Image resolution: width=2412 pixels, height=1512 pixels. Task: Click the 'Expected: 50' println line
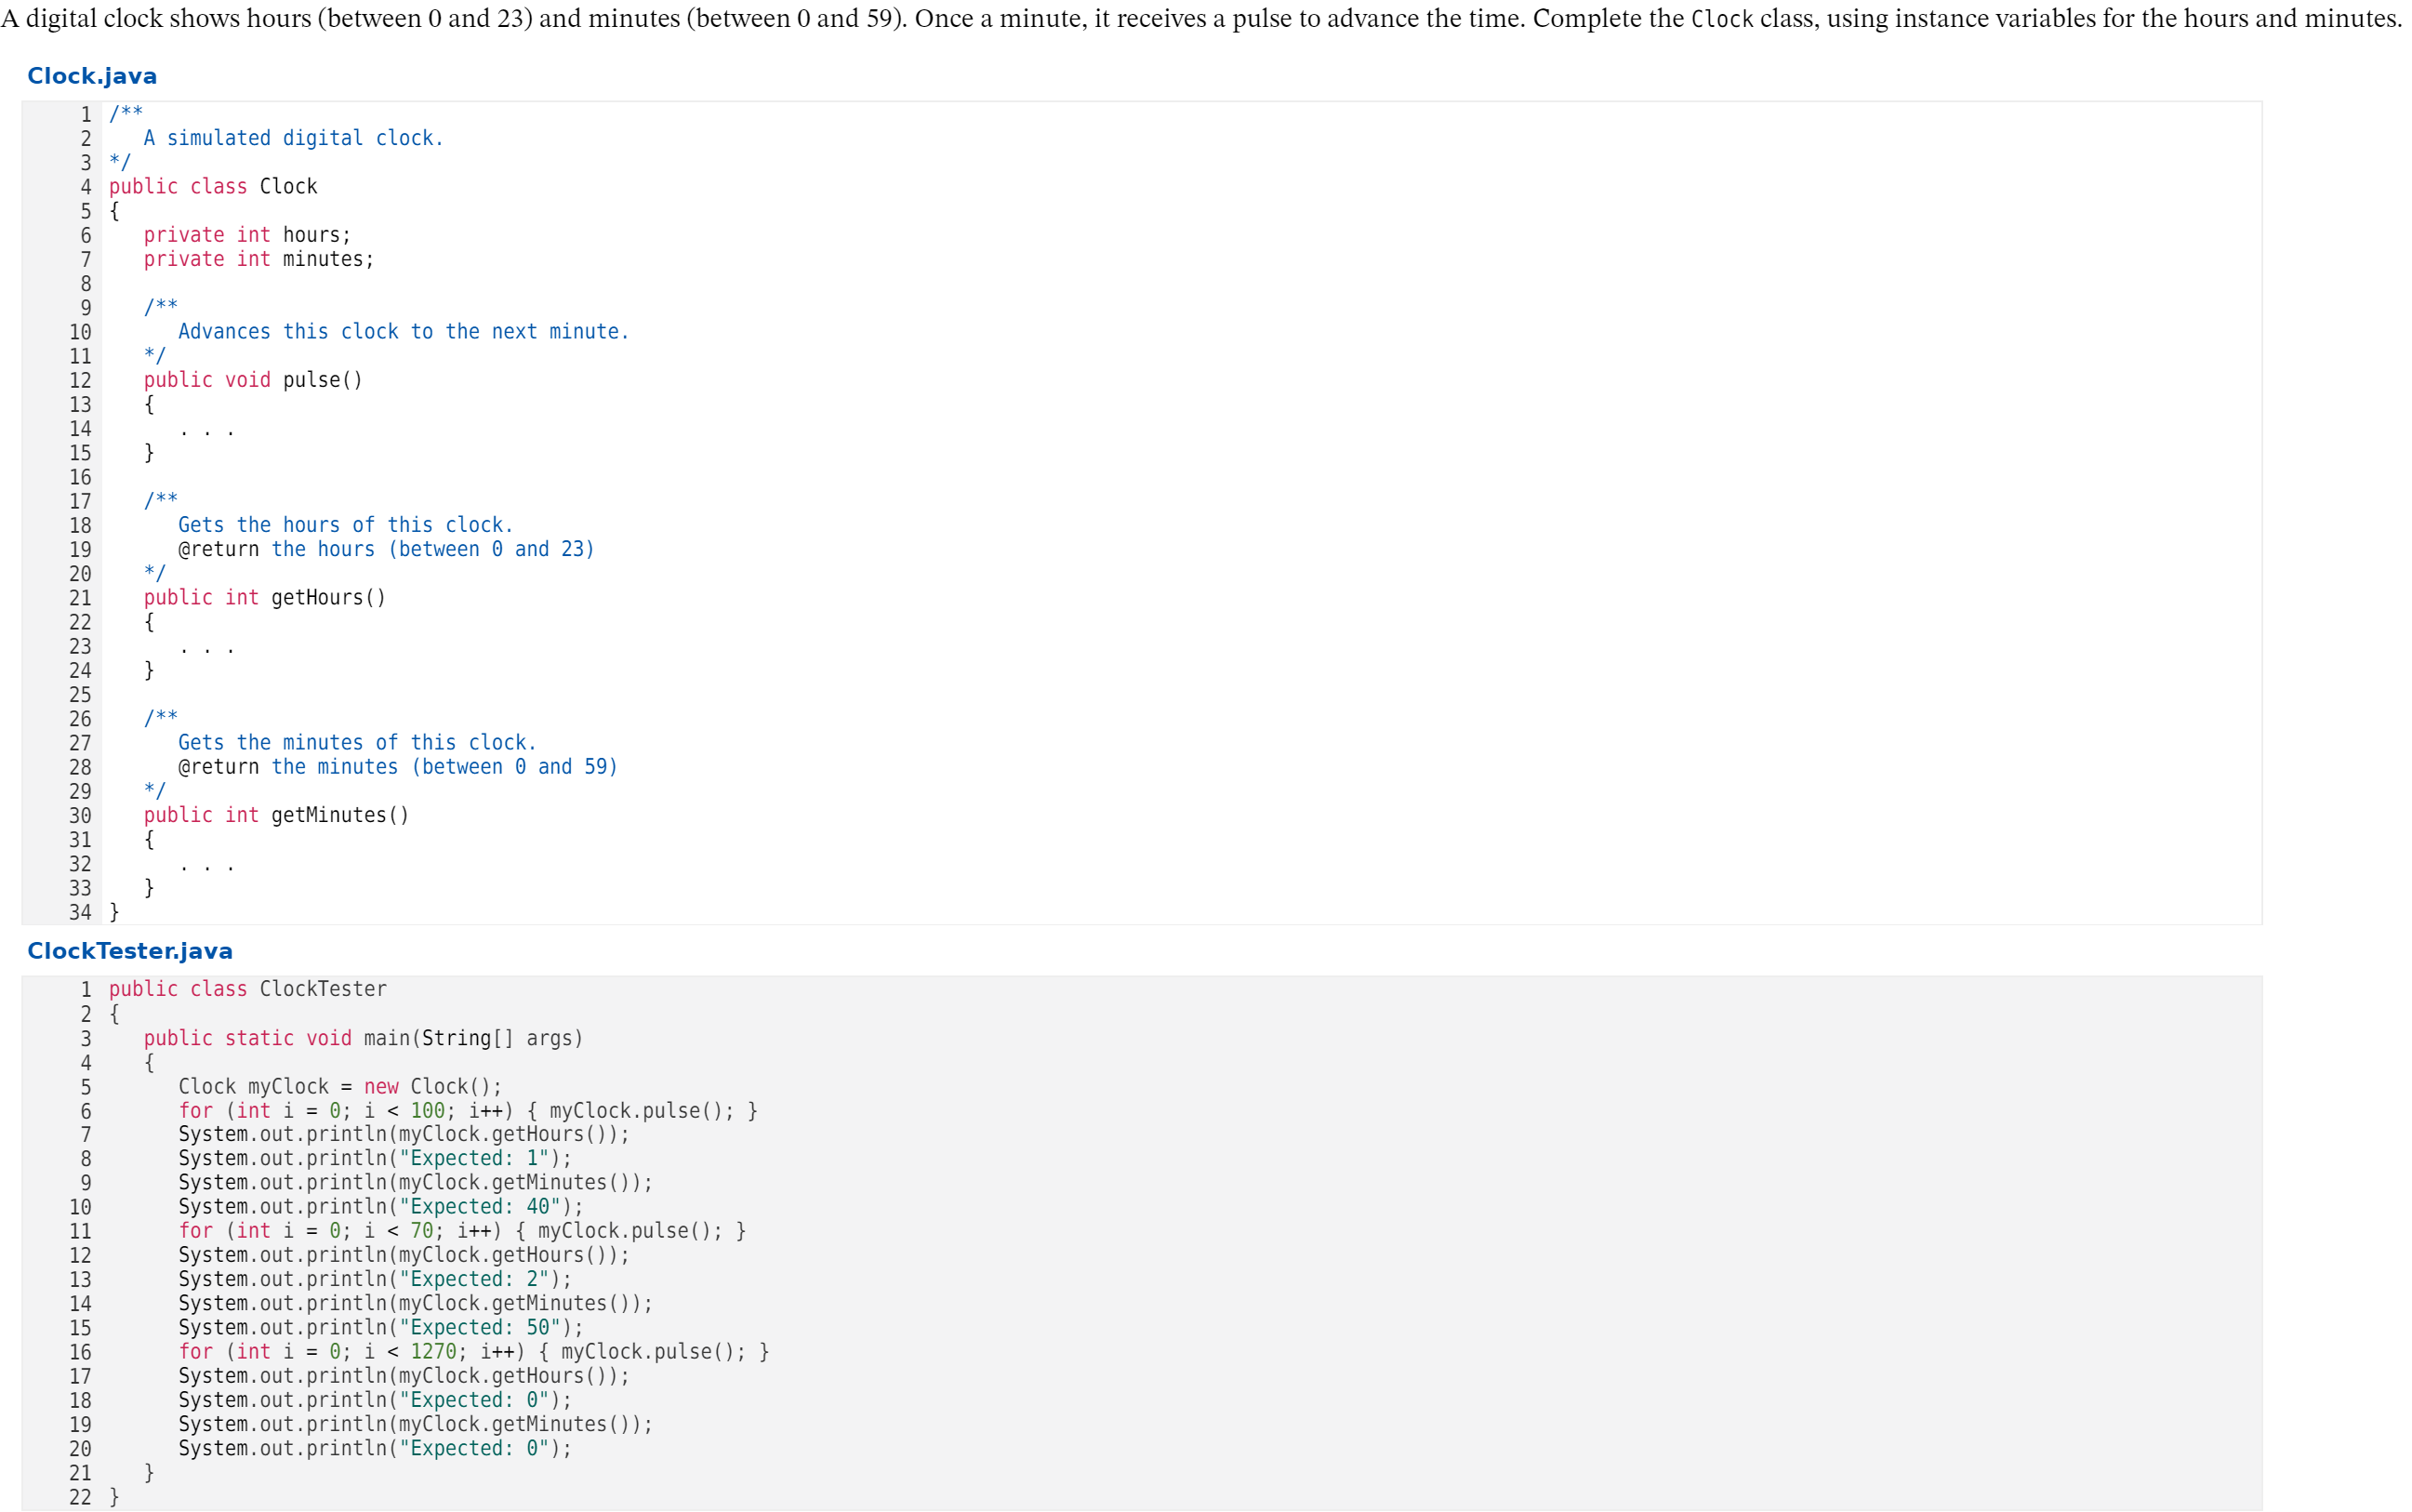click(x=381, y=1328)
